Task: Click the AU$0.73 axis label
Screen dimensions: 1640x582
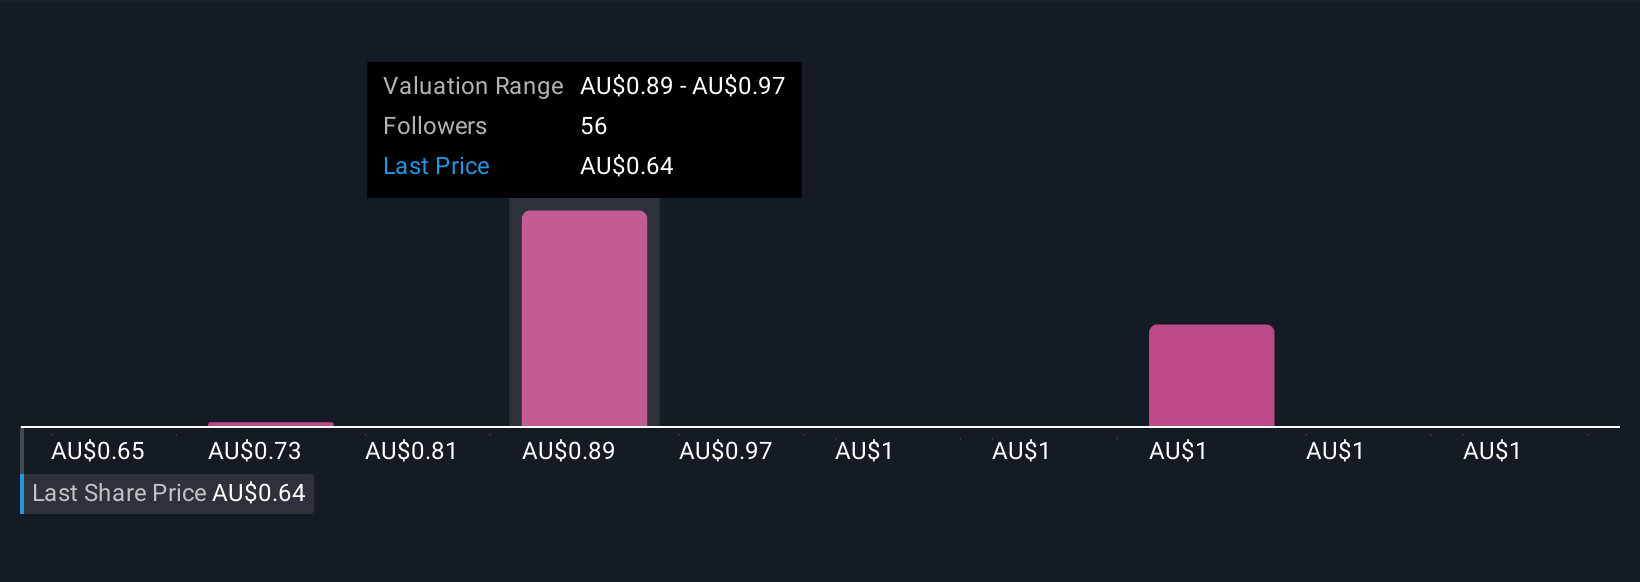Action: (x=255, y=451)
